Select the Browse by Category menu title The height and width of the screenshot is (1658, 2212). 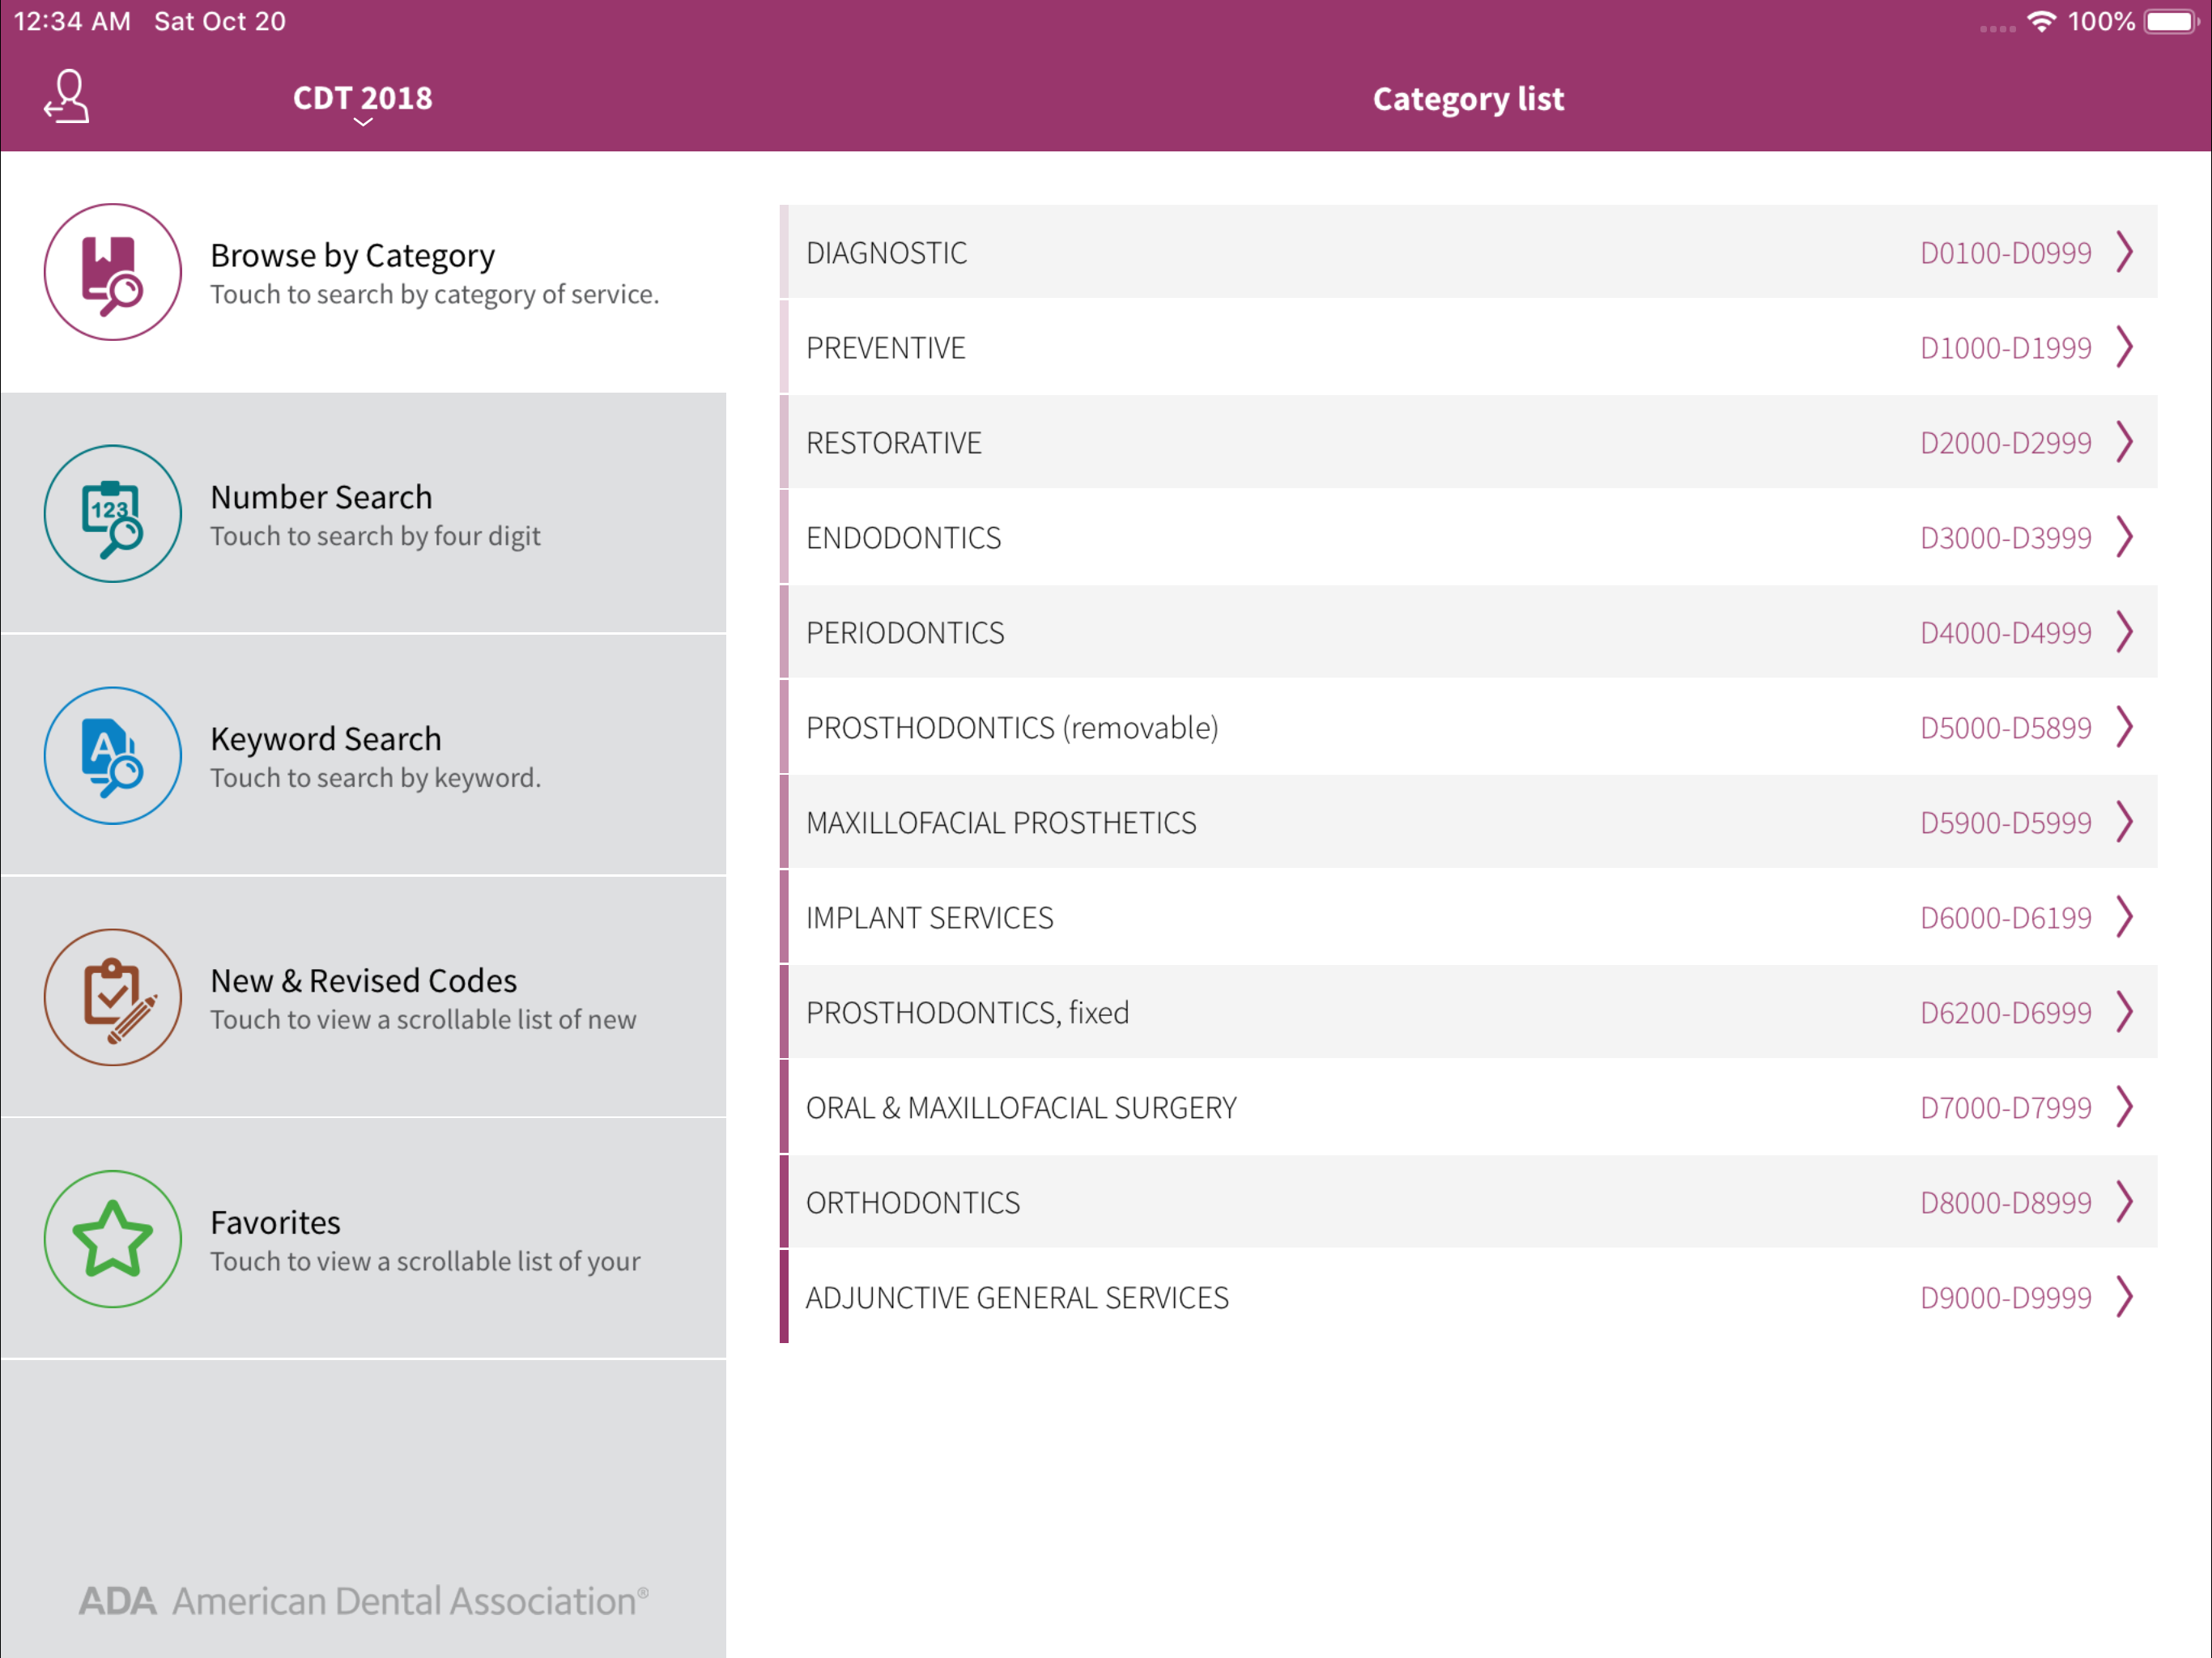pyautogui.click(x=353, y=256)
